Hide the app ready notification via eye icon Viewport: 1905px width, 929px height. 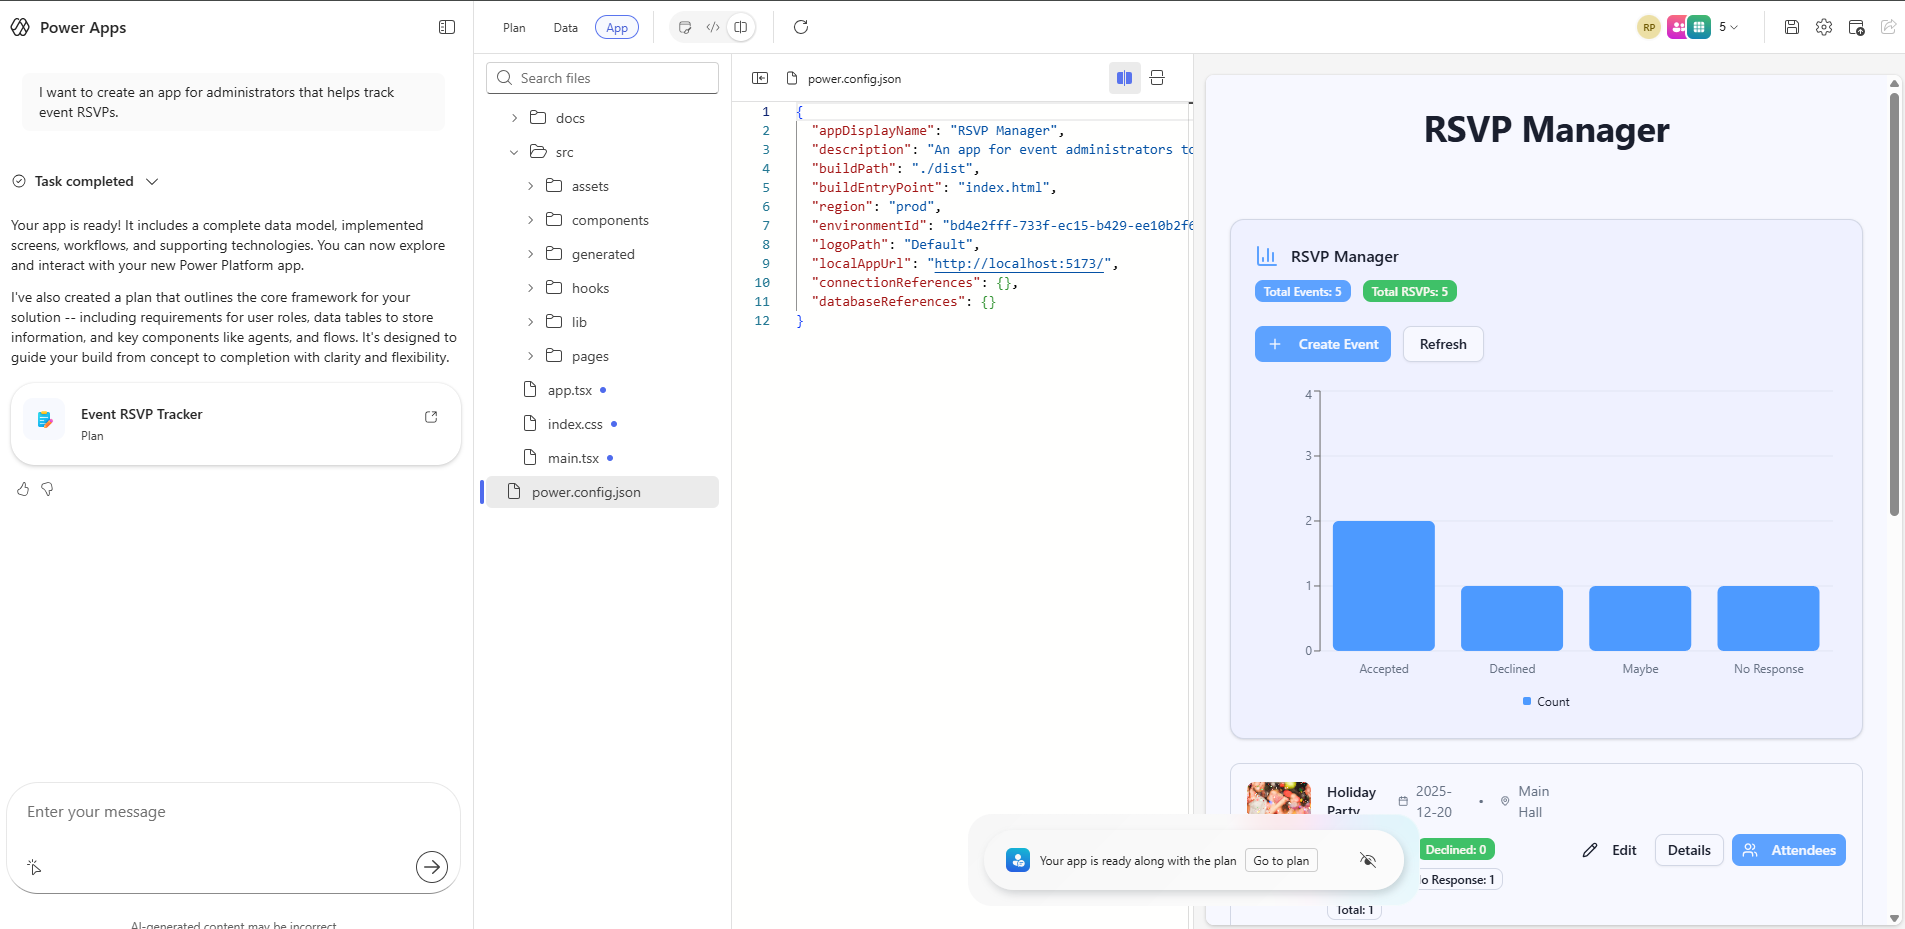tap(1368, 860)
